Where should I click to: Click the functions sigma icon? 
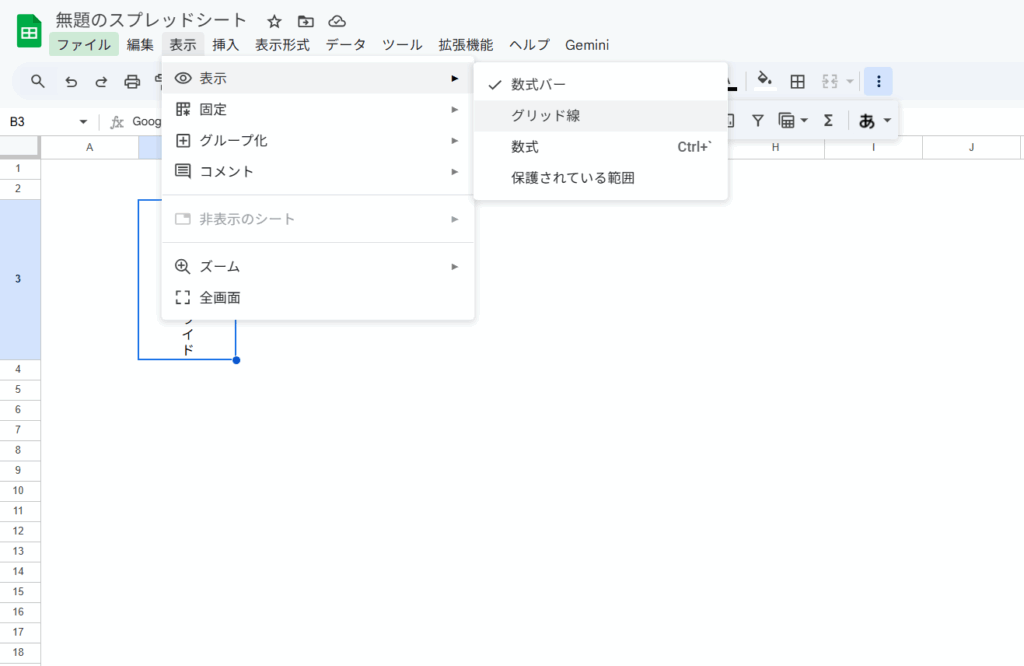coord(828,120)
